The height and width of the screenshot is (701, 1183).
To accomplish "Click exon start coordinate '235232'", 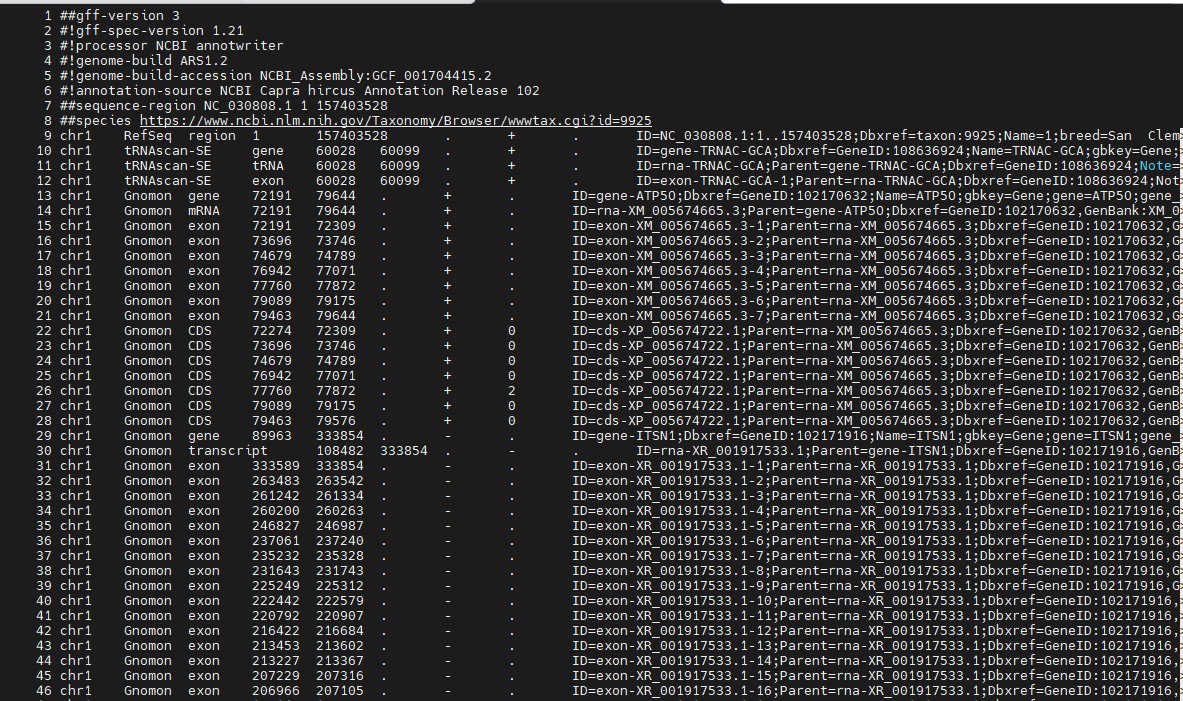I will click(x=275, y=556).
